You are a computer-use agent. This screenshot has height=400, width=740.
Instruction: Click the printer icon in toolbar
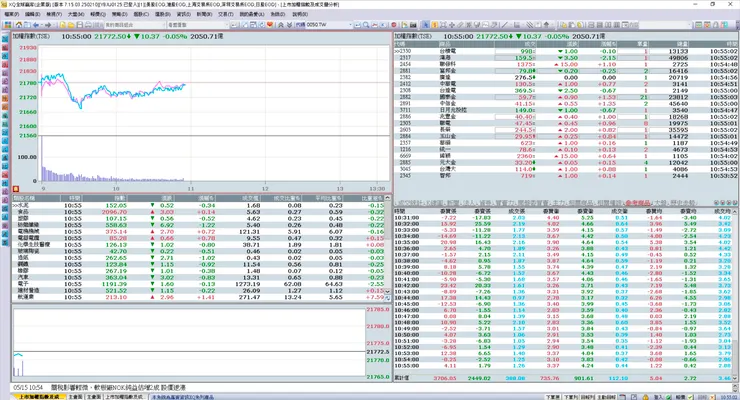coord(88,25)
